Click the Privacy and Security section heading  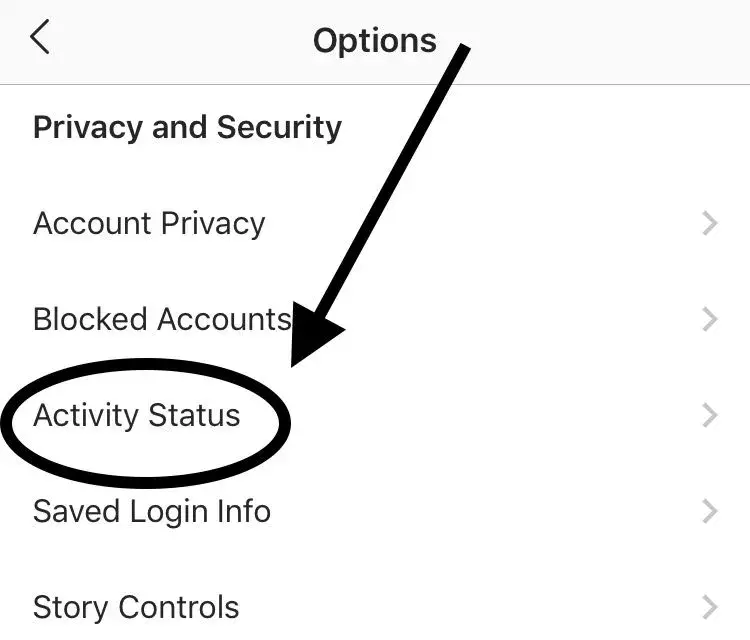(x=187, y=128)
